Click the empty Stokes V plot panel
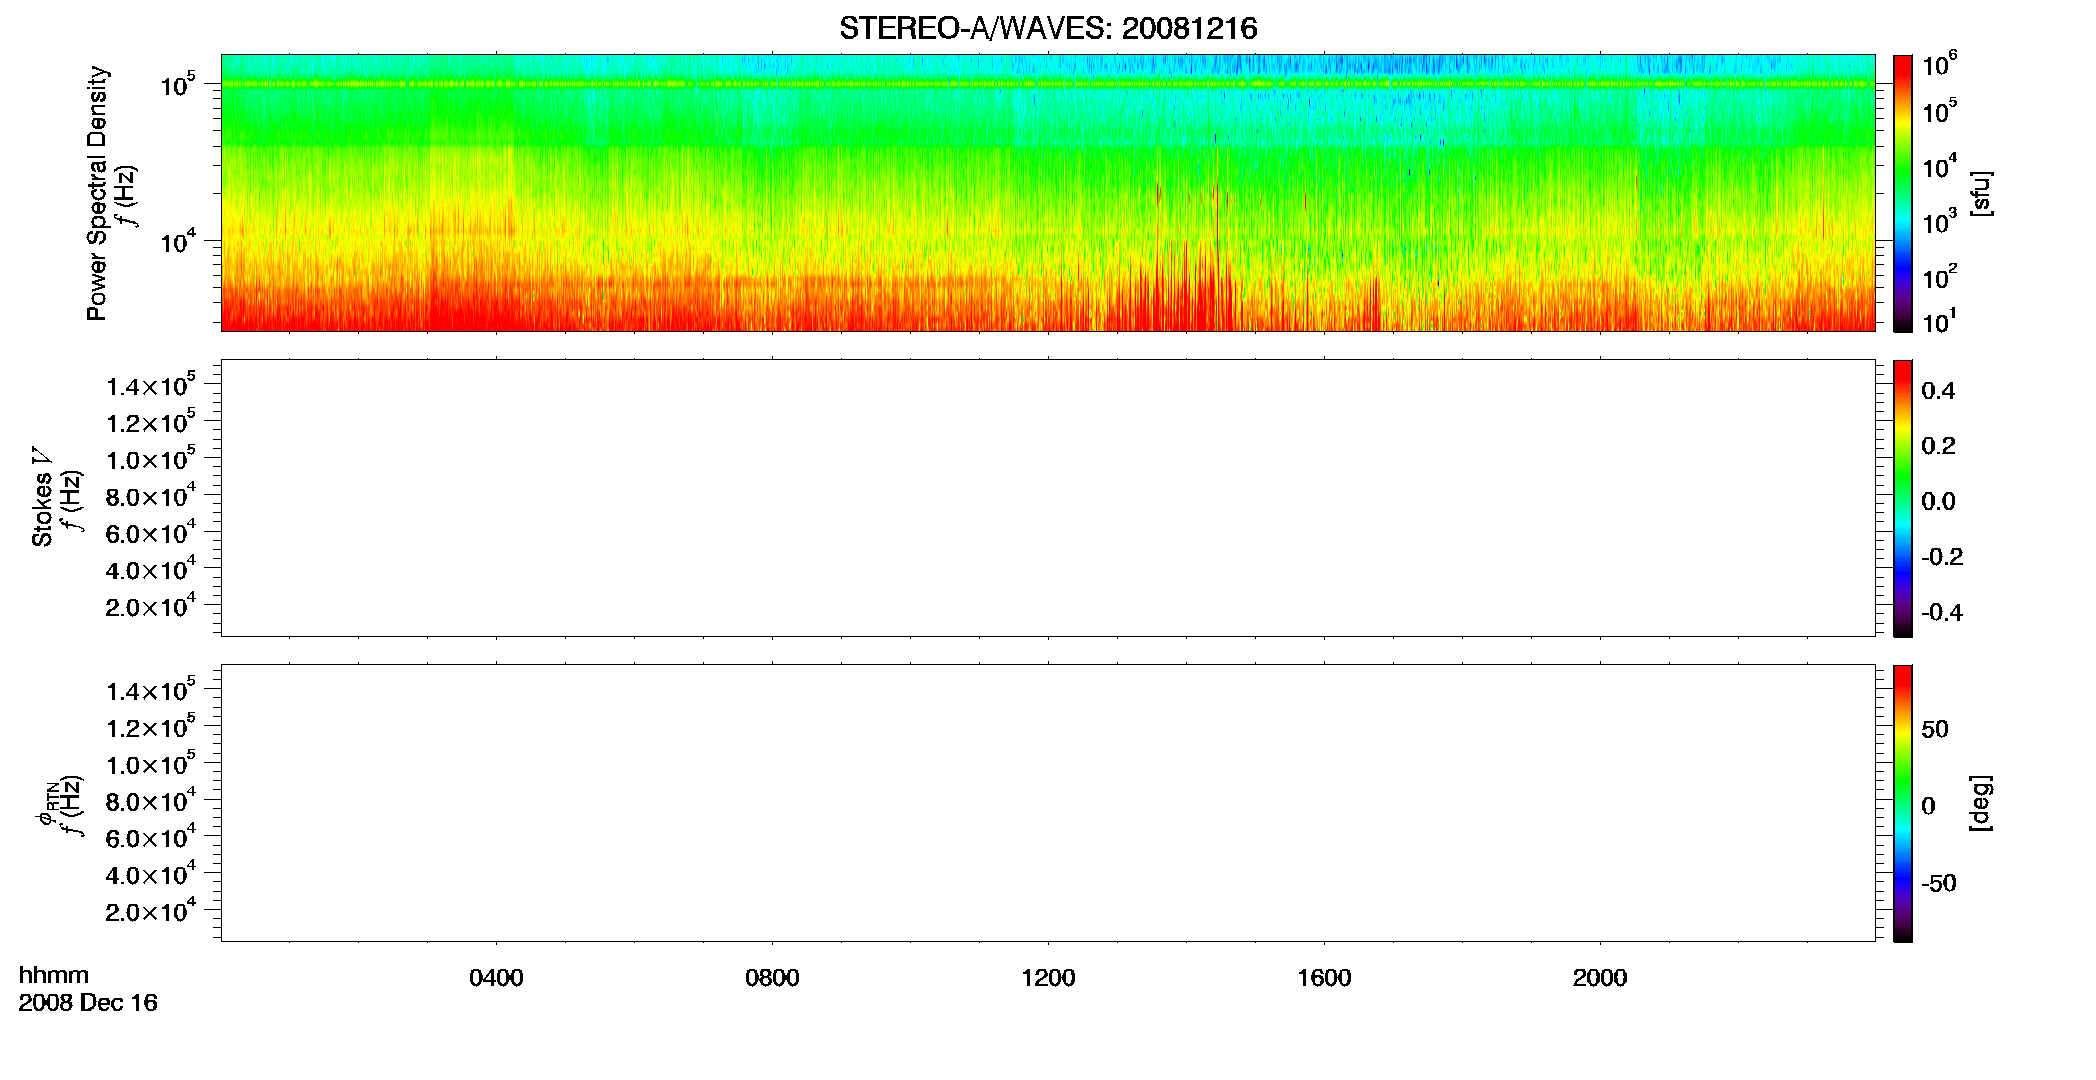Viewport: 2096px width, 1080px height. click(1048, 498)
